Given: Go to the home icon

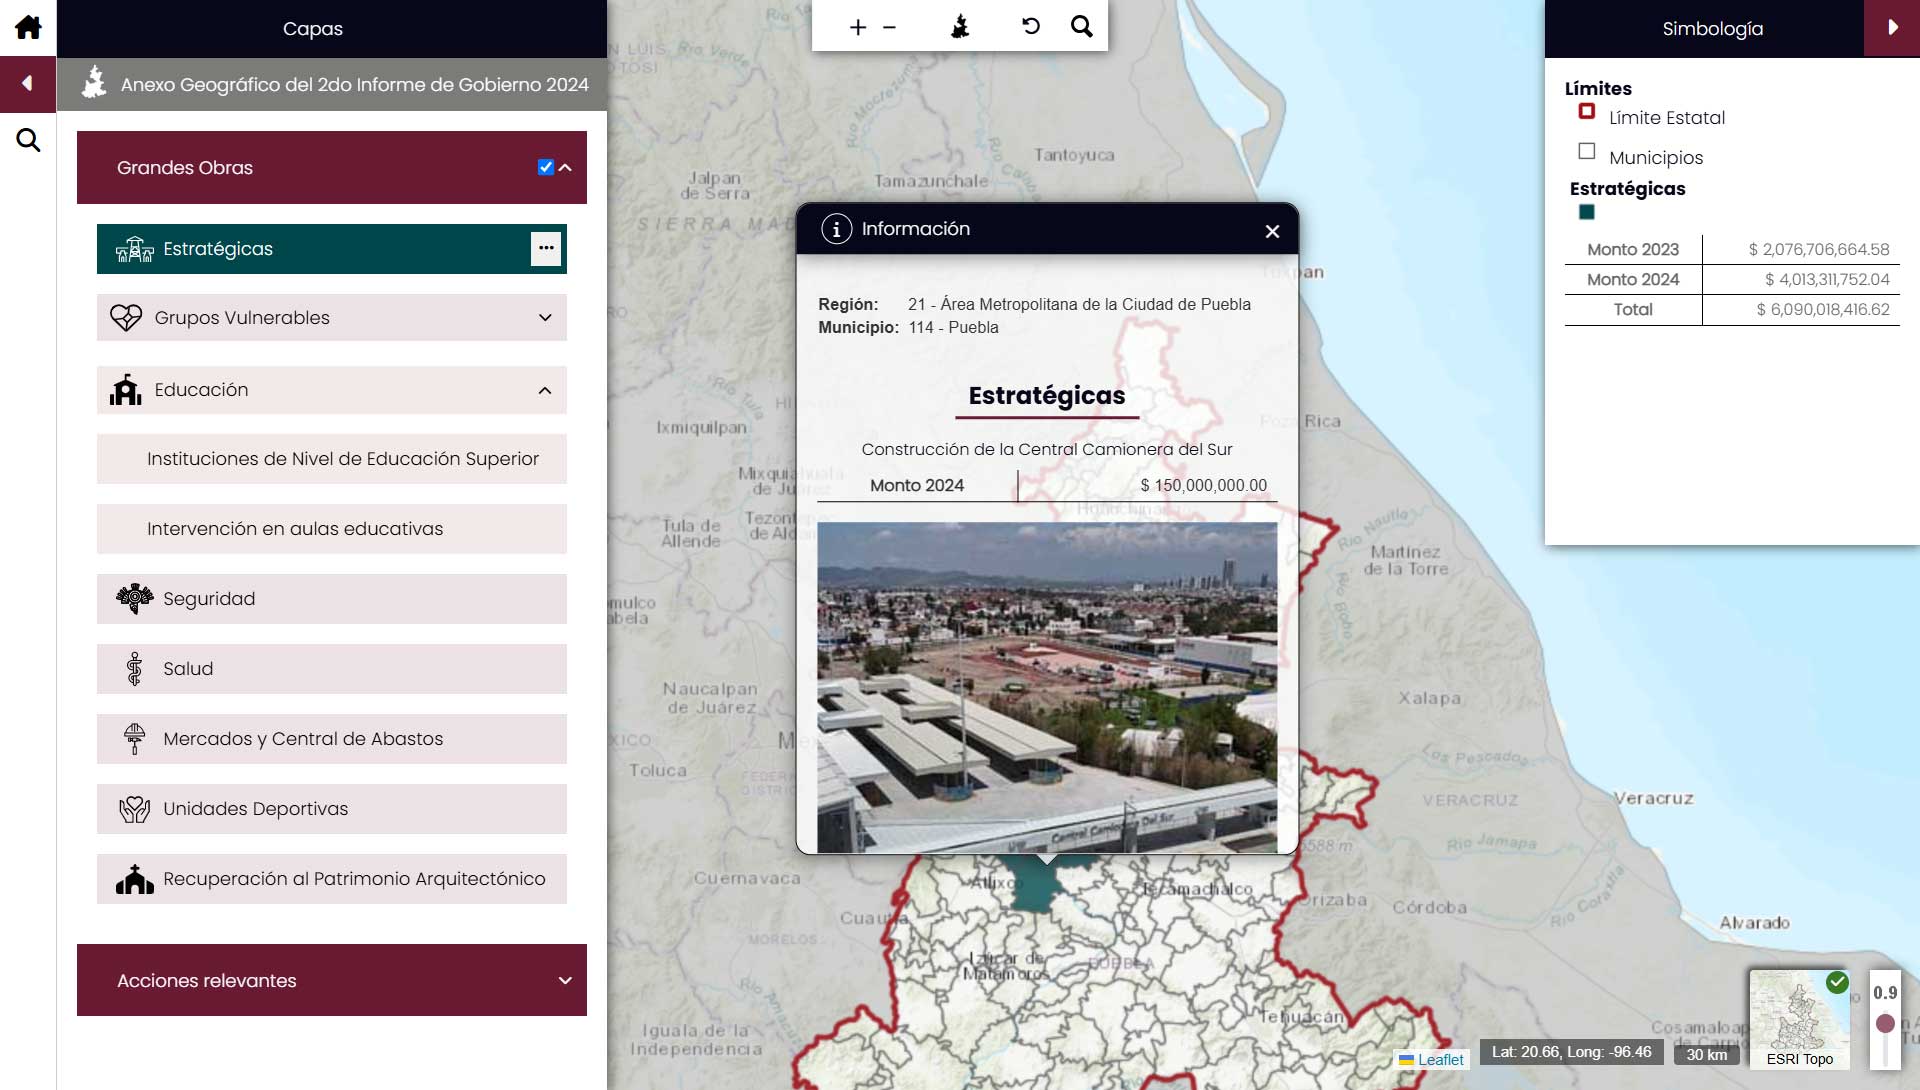Looking at the screenshot, I should tap(28, 27).
